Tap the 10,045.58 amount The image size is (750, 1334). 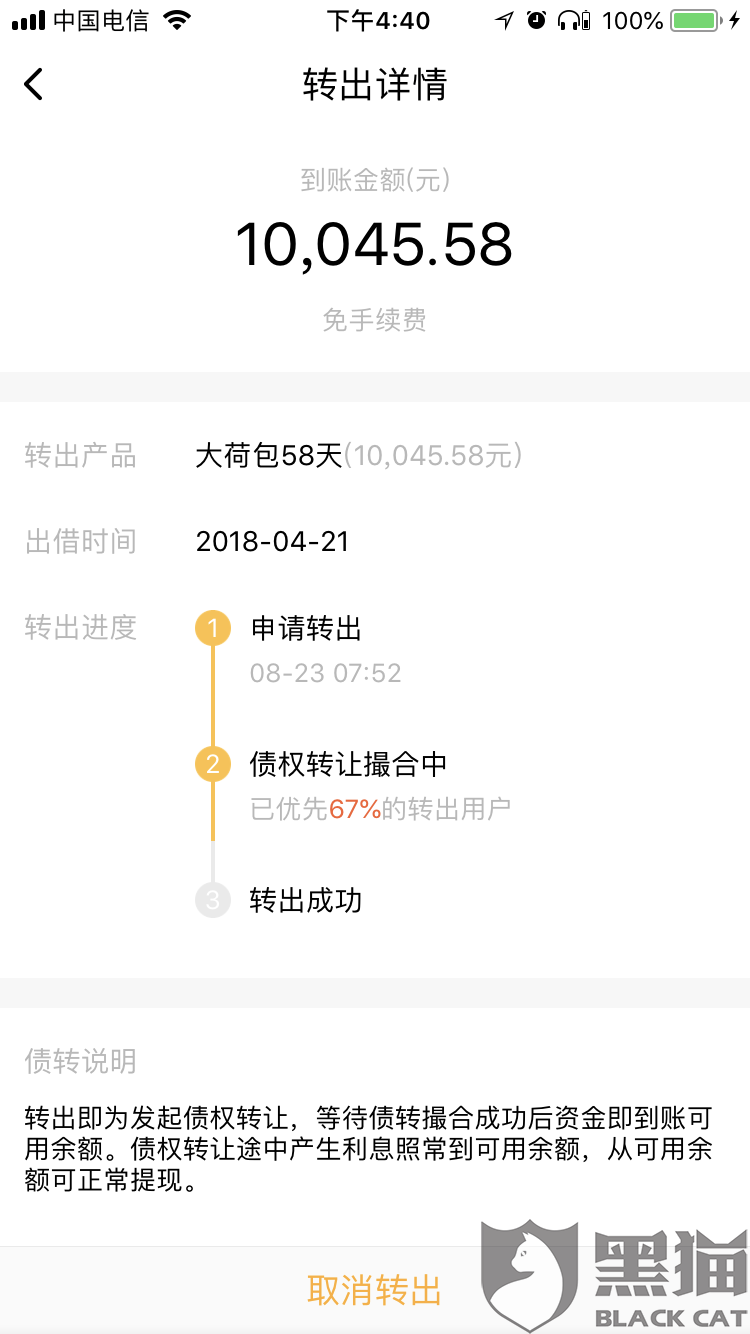[x=374, y=245]
